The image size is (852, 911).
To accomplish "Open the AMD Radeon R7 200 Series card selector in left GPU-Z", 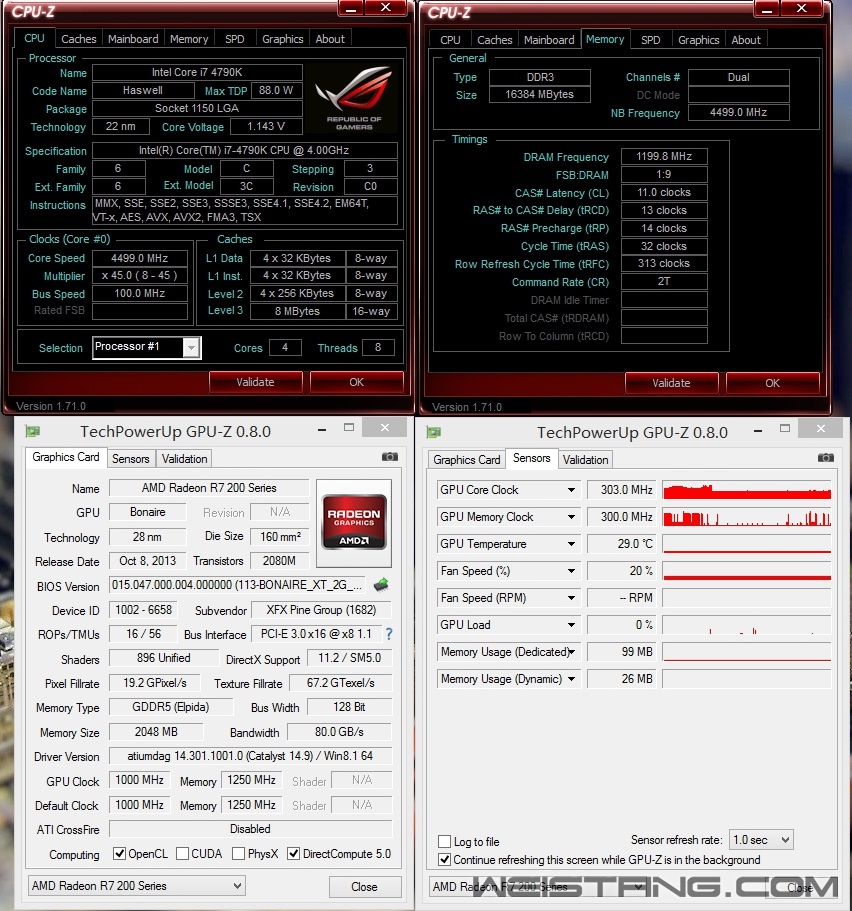I will click(x=137, y=885).
